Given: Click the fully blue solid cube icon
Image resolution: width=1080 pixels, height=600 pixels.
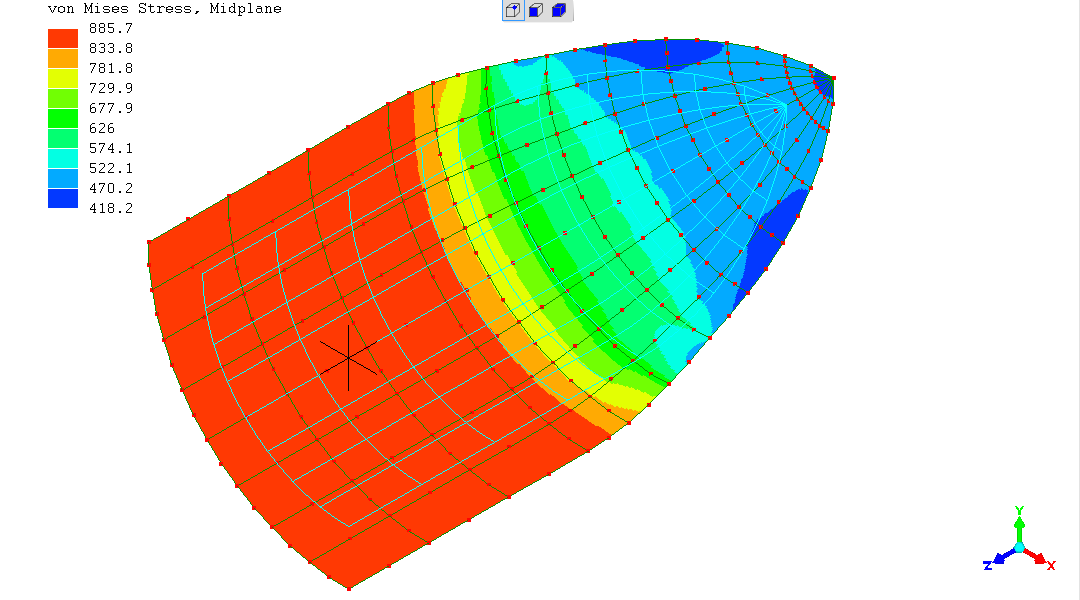Looking at the screenshot, I should (x=559, y=11).
